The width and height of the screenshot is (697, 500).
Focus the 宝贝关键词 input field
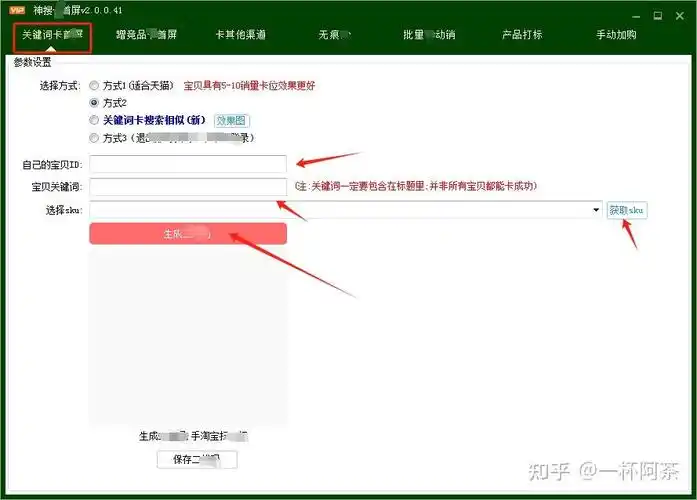[x=188, y=187]
